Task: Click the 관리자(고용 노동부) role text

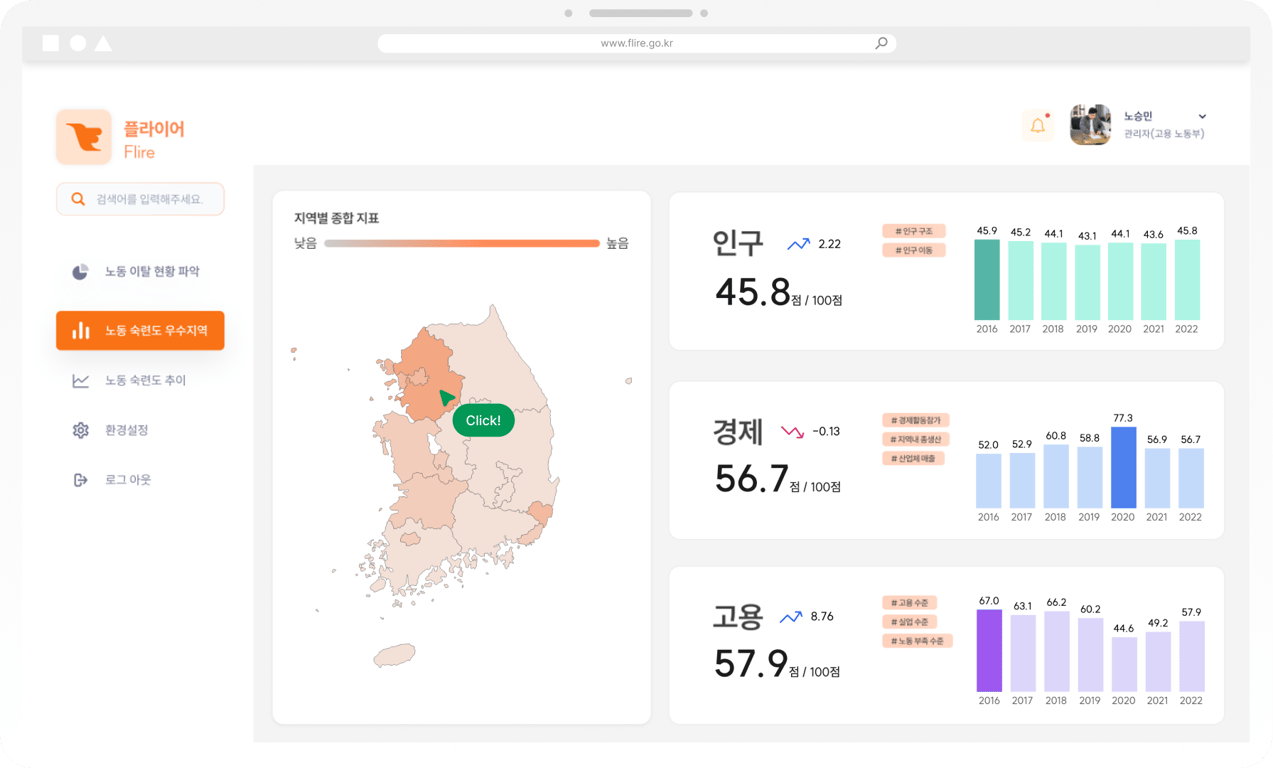Action: click(1163, 134)
